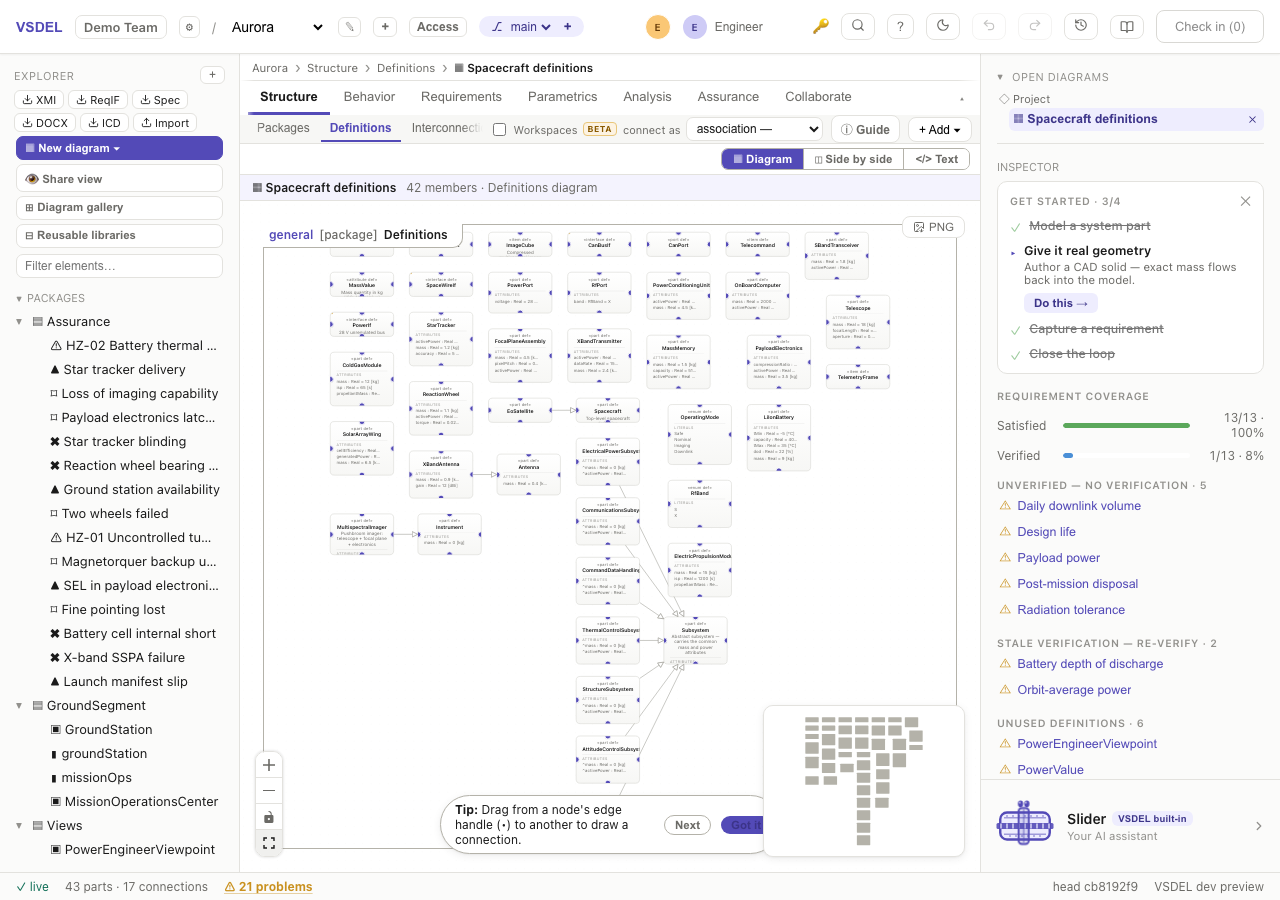Click Next on the tip popup
Image resolution: width=1280 pixels, height=900 pixels.
point(687,825)
